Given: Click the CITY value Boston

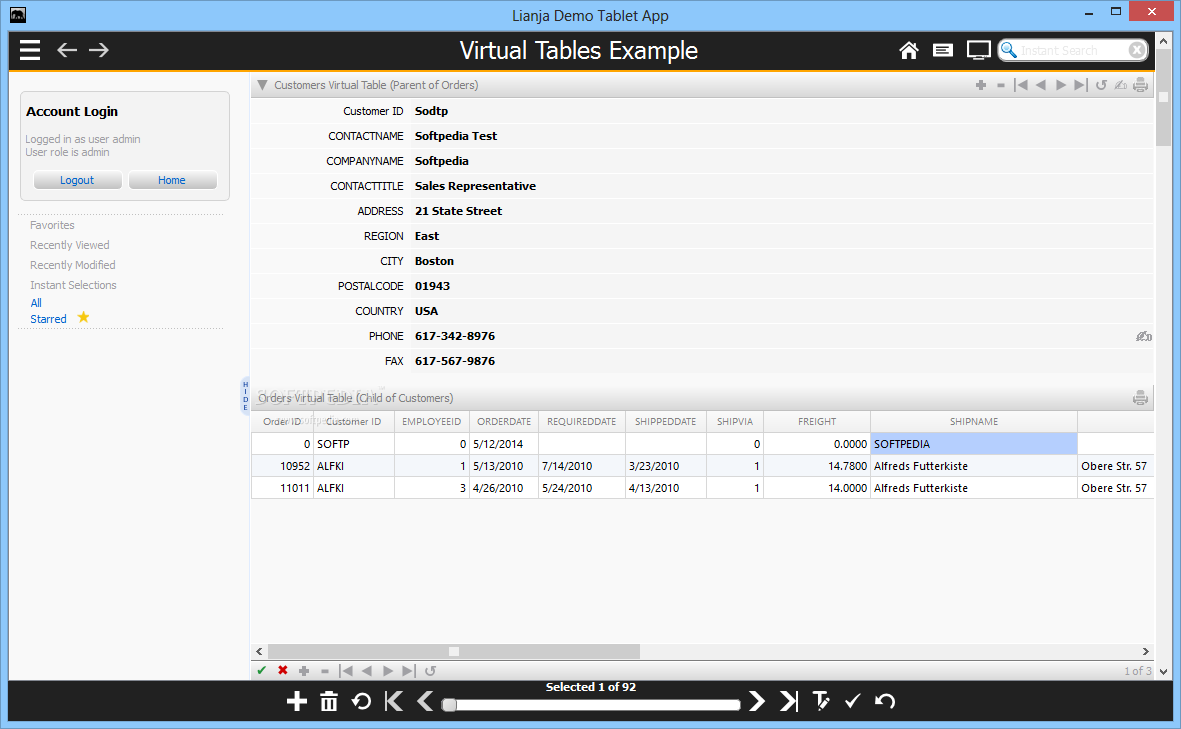Looking at the screenshot, I should (x=435, y=261).
